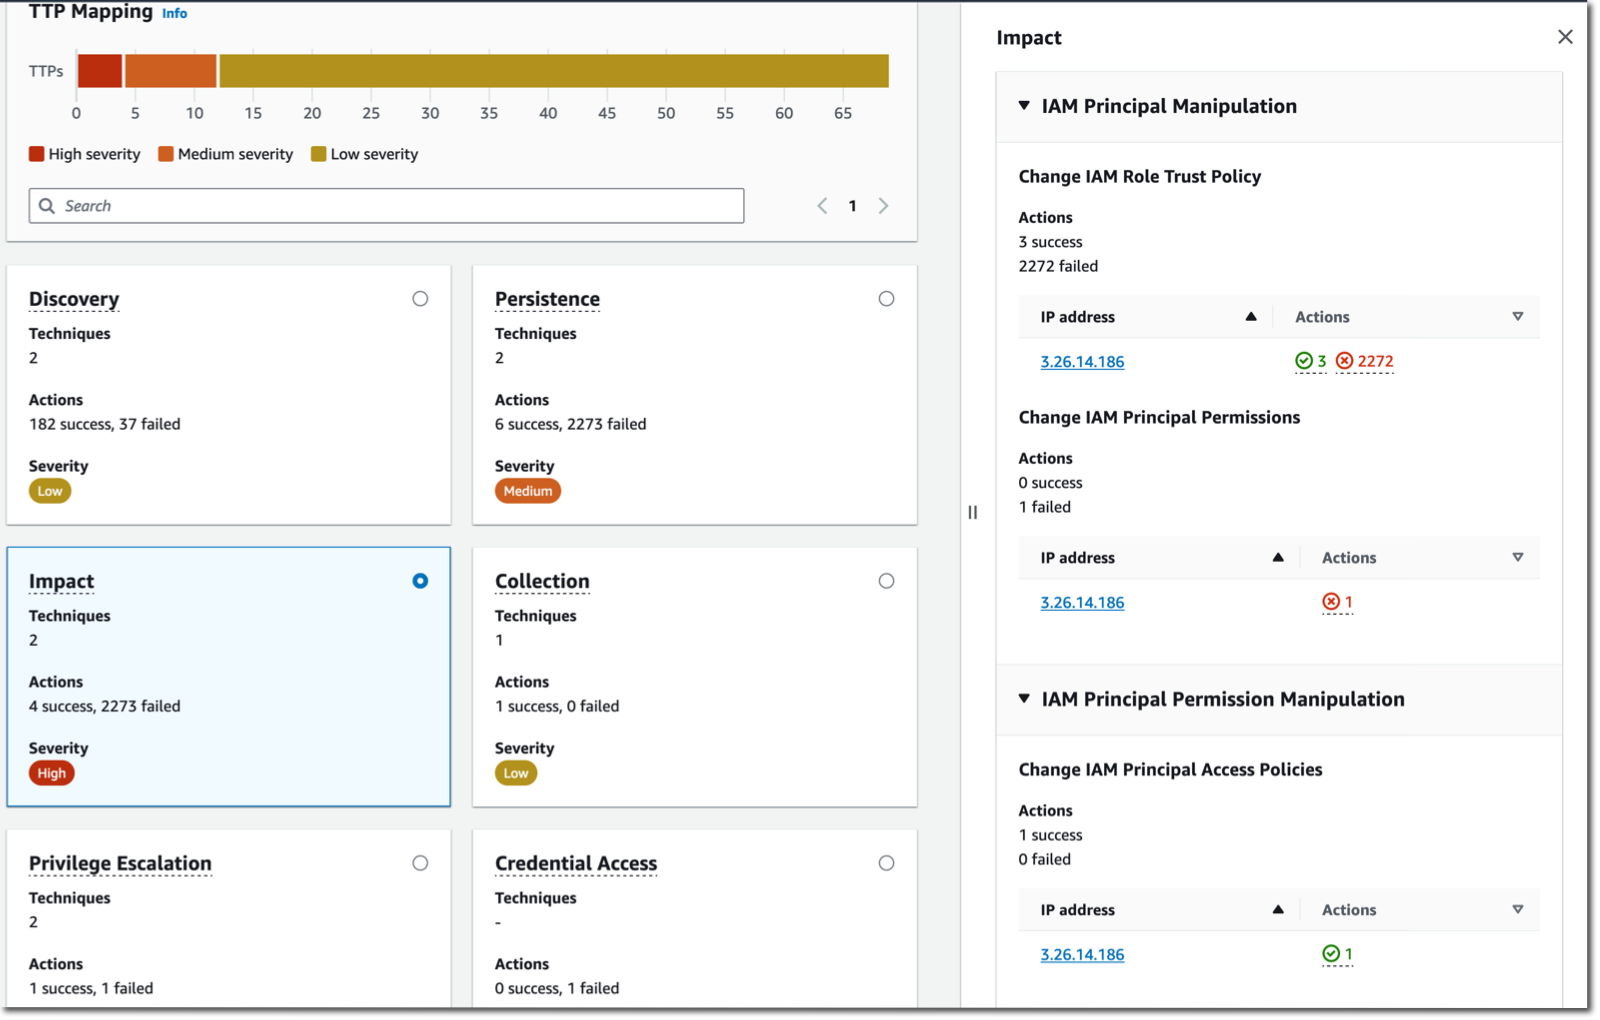Click green success icon in Access Policies row
The height and width of the screenshot is (1020, 1600).
(x=1331, y=954)
